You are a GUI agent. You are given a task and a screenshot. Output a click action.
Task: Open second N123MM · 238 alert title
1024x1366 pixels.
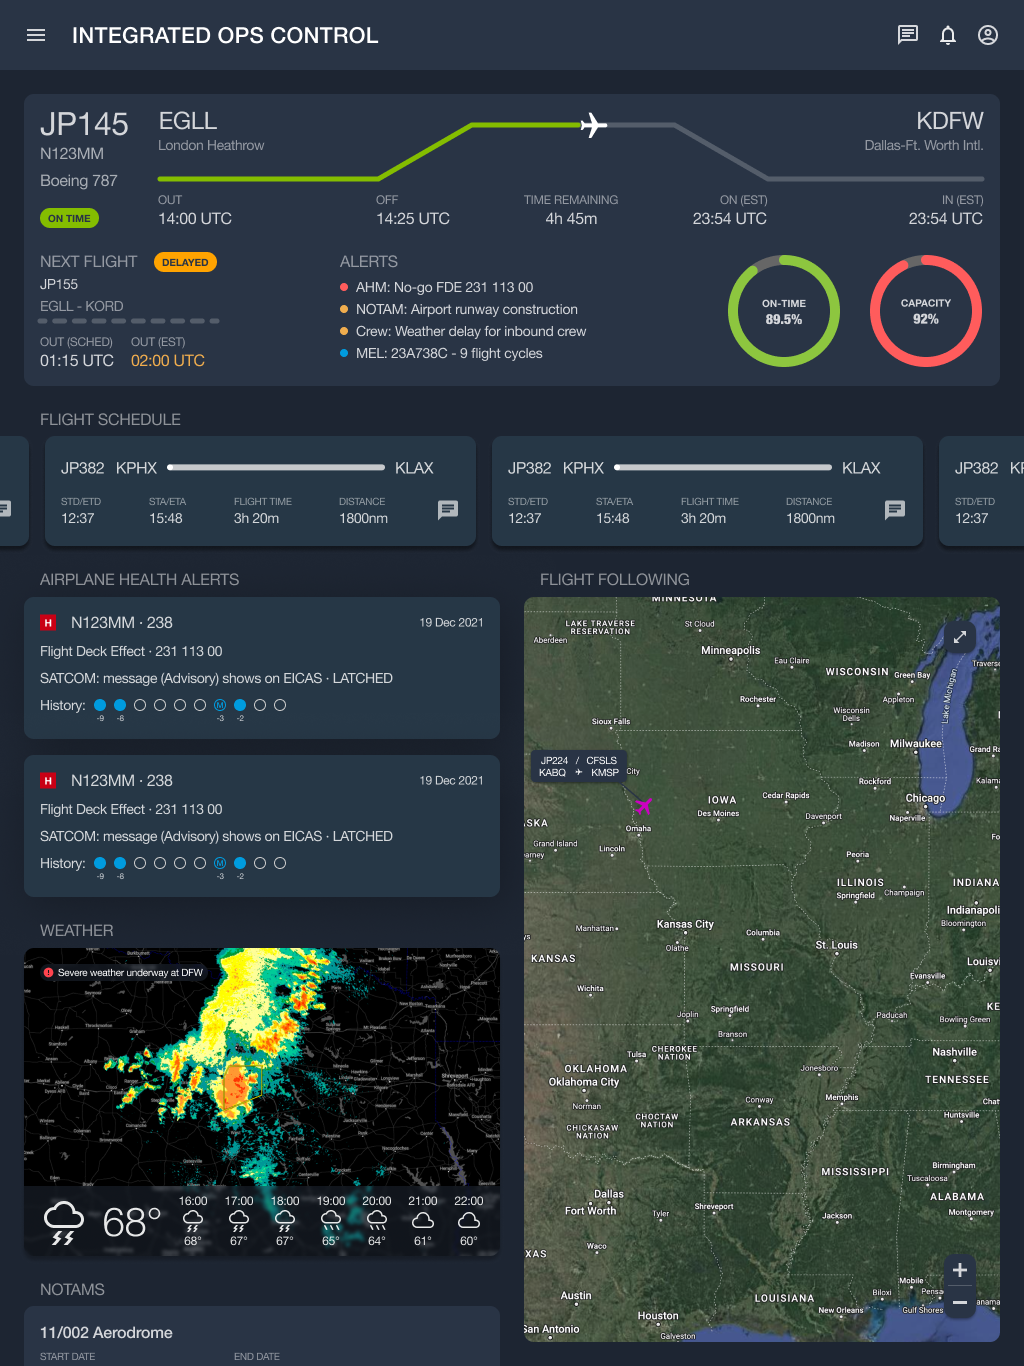122,780
